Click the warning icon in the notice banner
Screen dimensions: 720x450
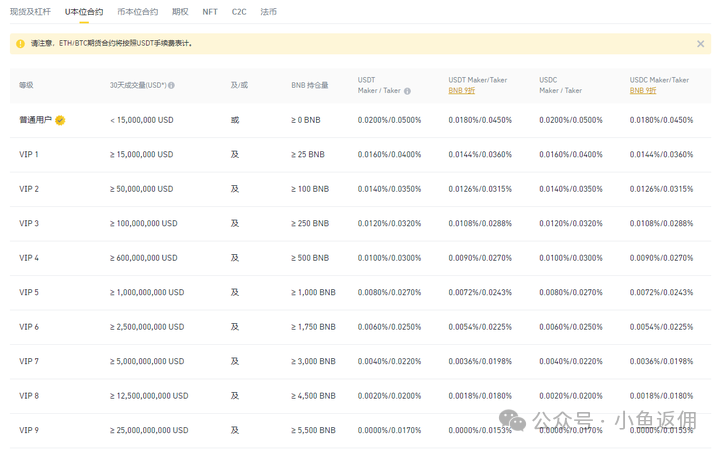20,44
